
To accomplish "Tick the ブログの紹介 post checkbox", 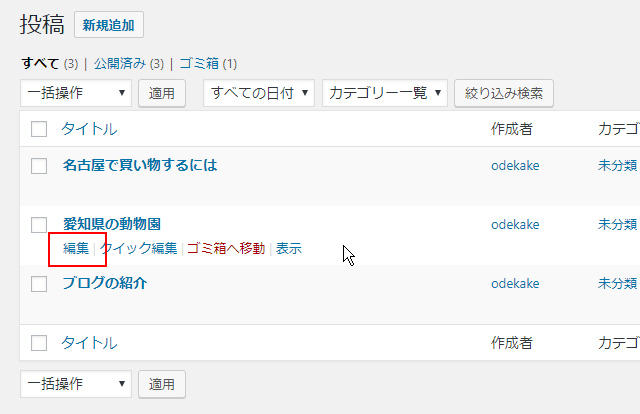I will [x=39, y=284].
